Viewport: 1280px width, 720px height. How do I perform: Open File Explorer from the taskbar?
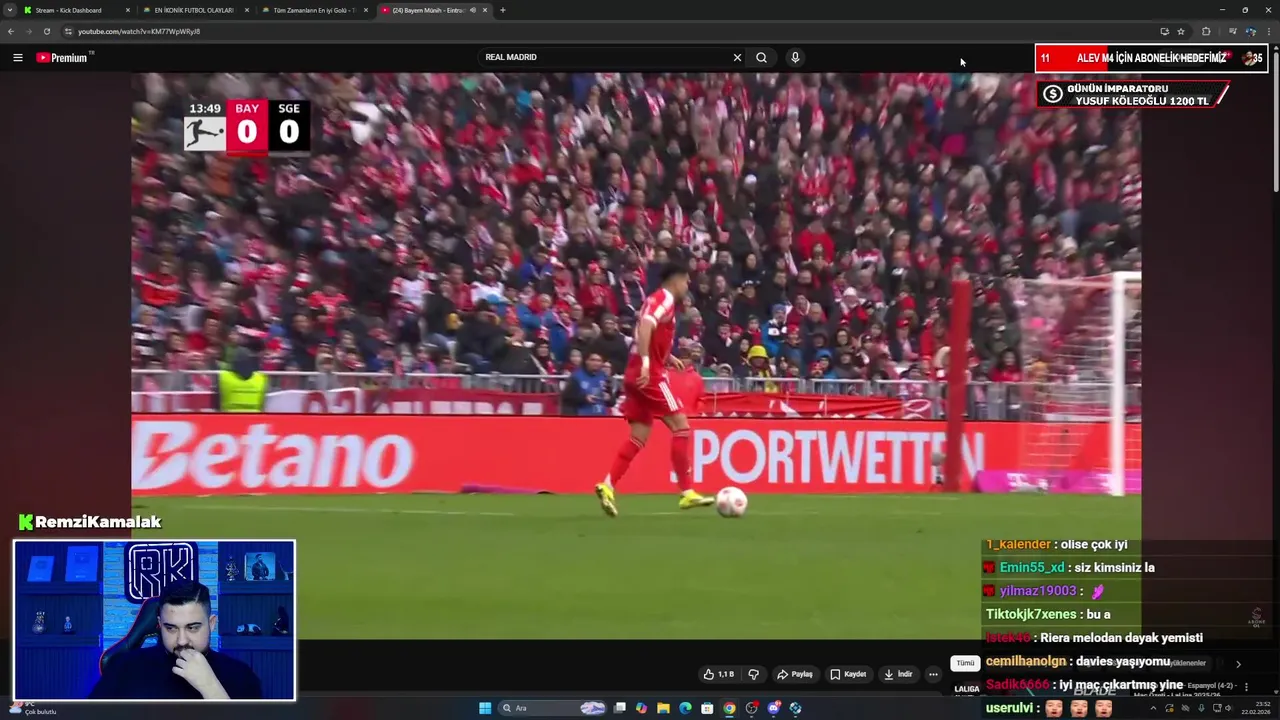click(663, 708)
